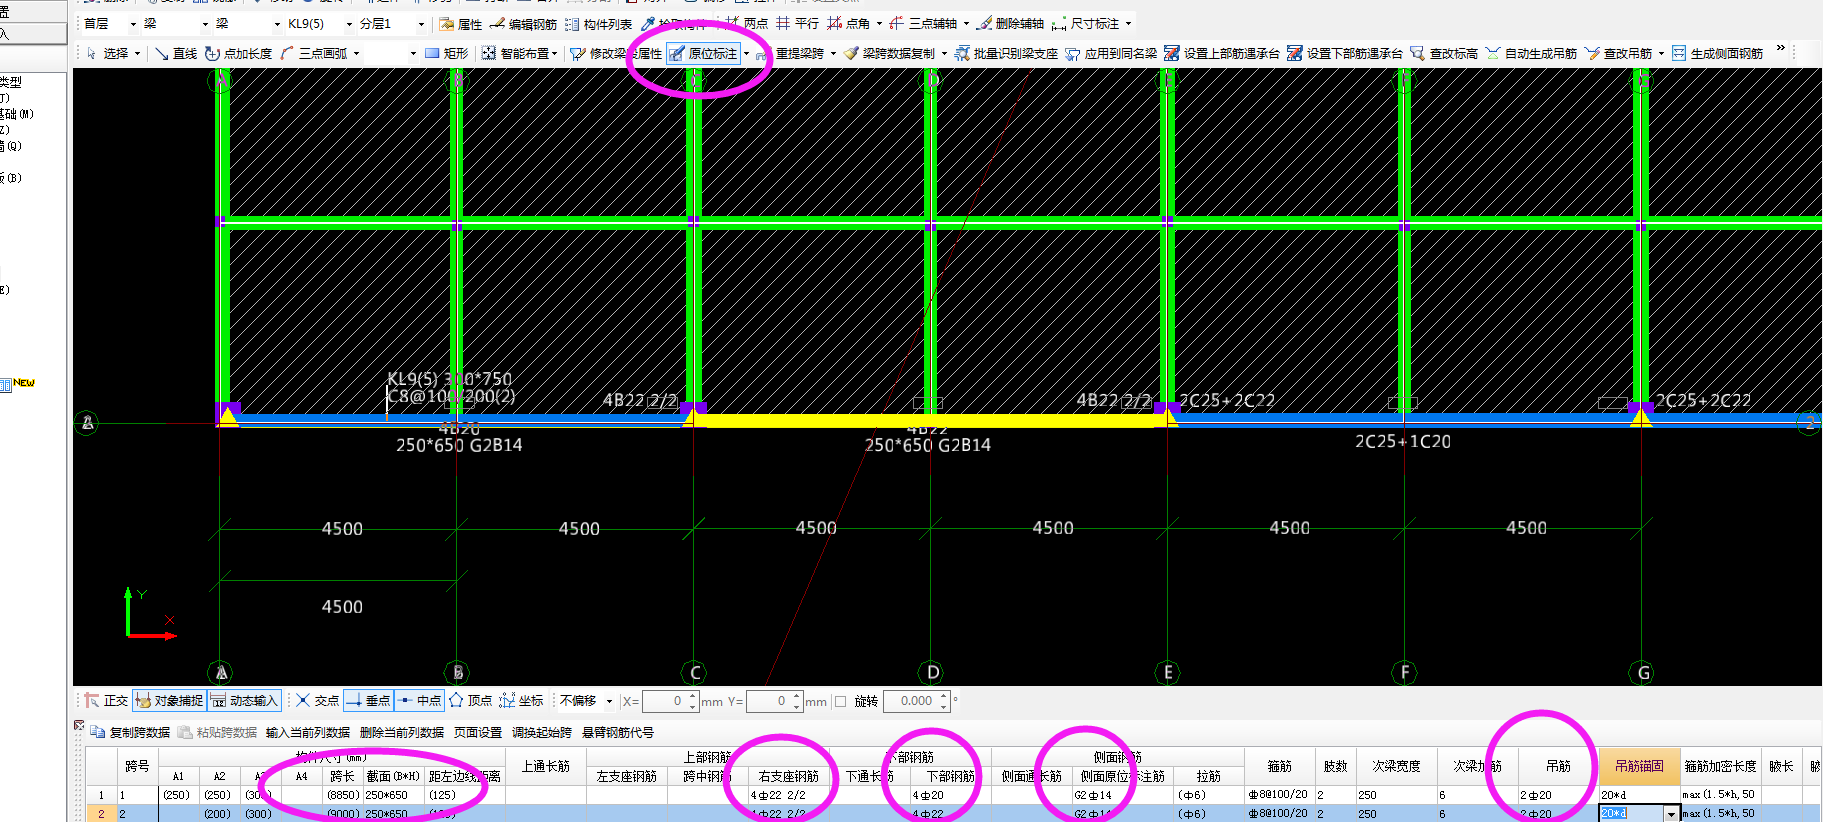Click the X coordinate input field
Viewport: 1823px width, 822px height.
click(669, 701)
